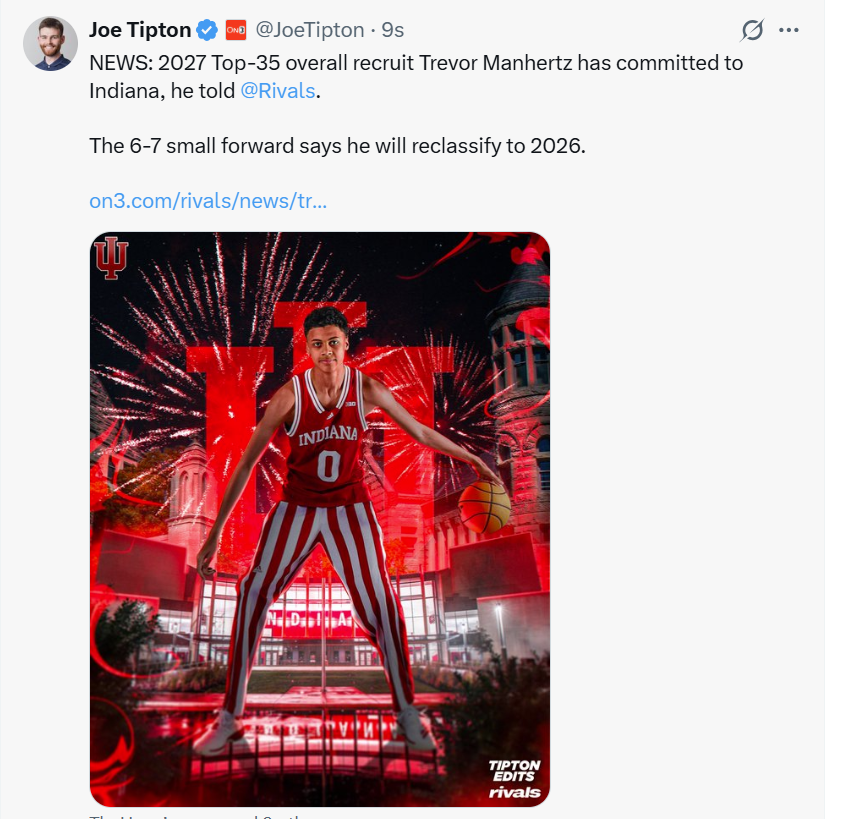This screenshot has width=842, height=819.
Task: Click the Joe Tipton display name
Action: (x=139, y=30)
